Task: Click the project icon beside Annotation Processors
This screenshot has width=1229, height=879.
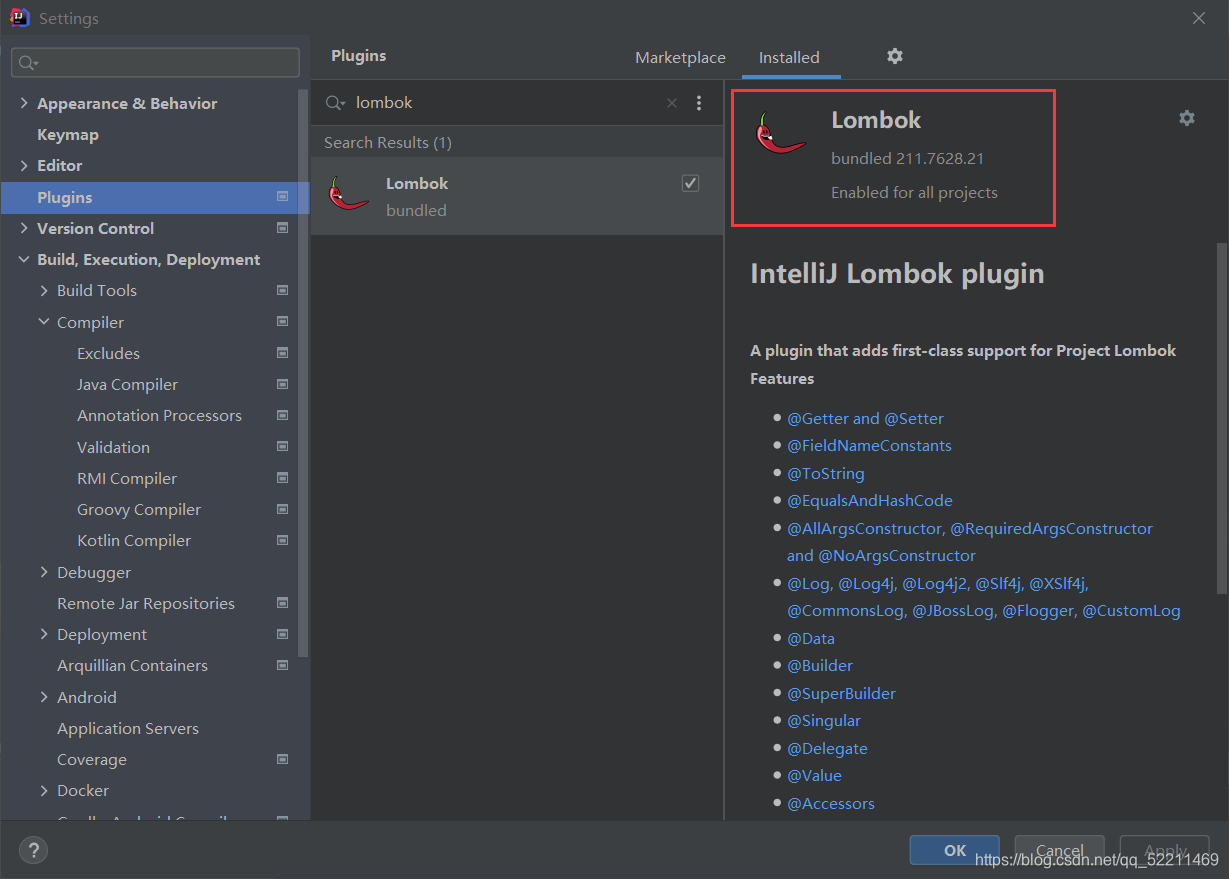Action: (x=282, y=415)
